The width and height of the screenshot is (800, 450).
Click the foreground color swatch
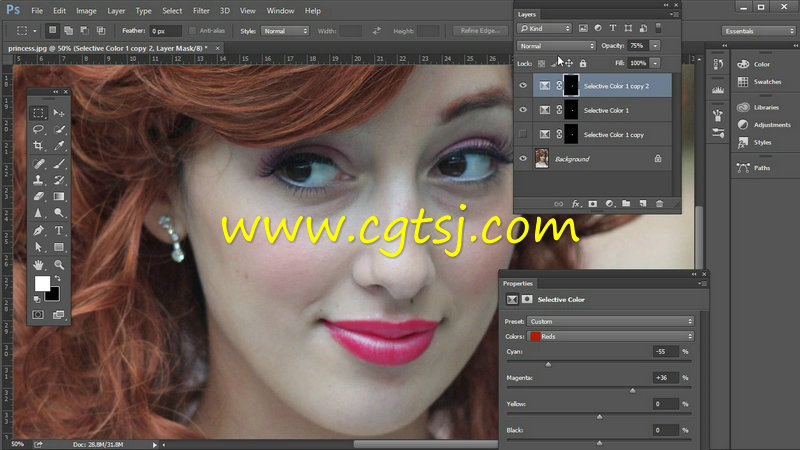tap(42, 283)
